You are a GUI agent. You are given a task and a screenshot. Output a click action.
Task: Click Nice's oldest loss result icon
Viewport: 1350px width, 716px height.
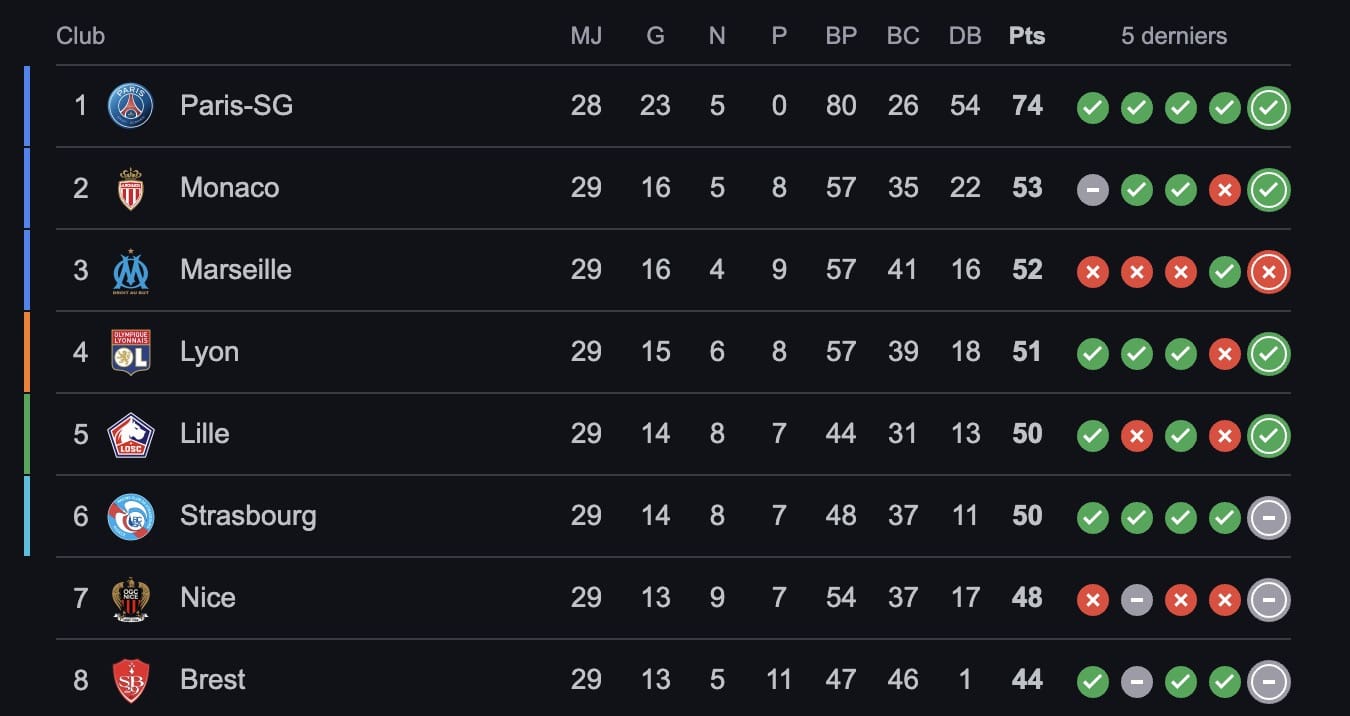(1093, 600)
